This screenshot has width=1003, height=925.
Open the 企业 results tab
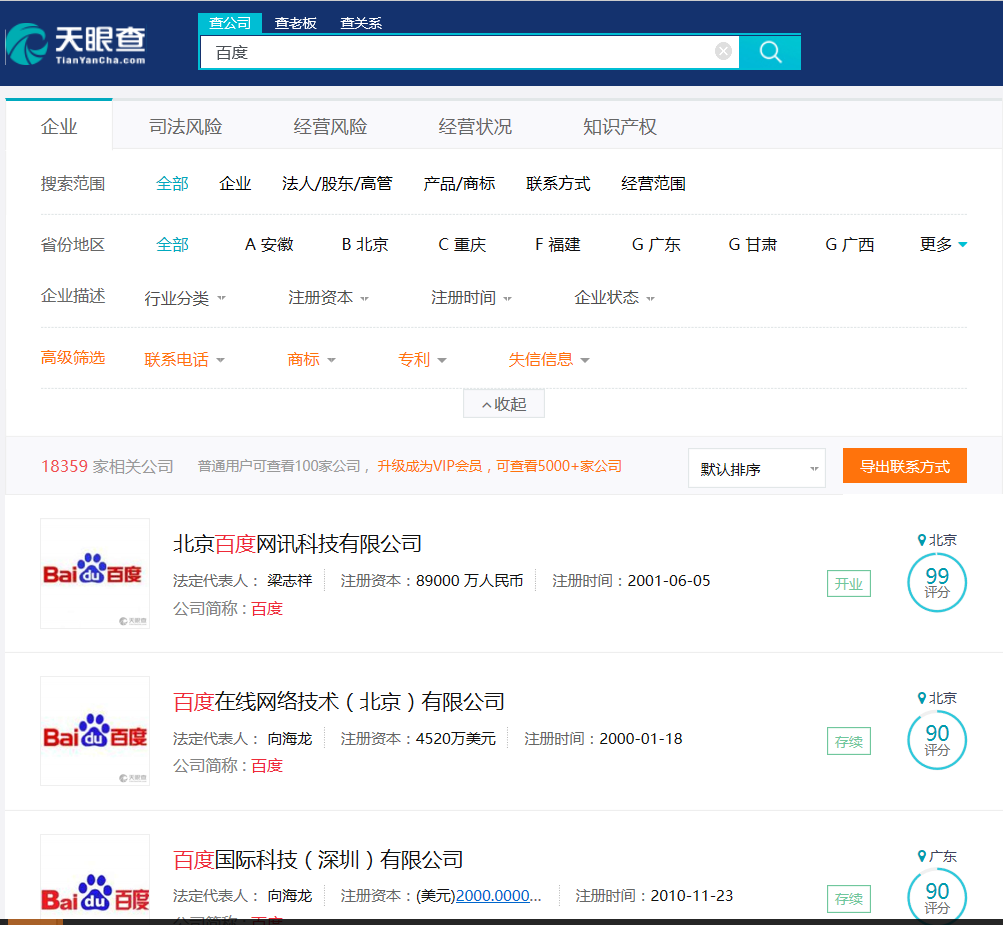point(59,126)
